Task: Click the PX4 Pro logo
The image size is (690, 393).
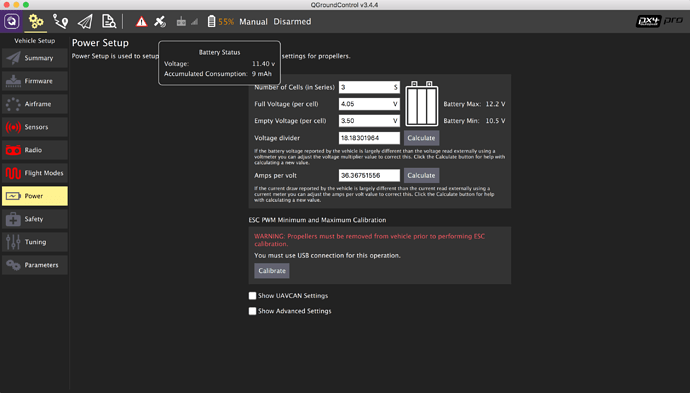Action: 659,21
